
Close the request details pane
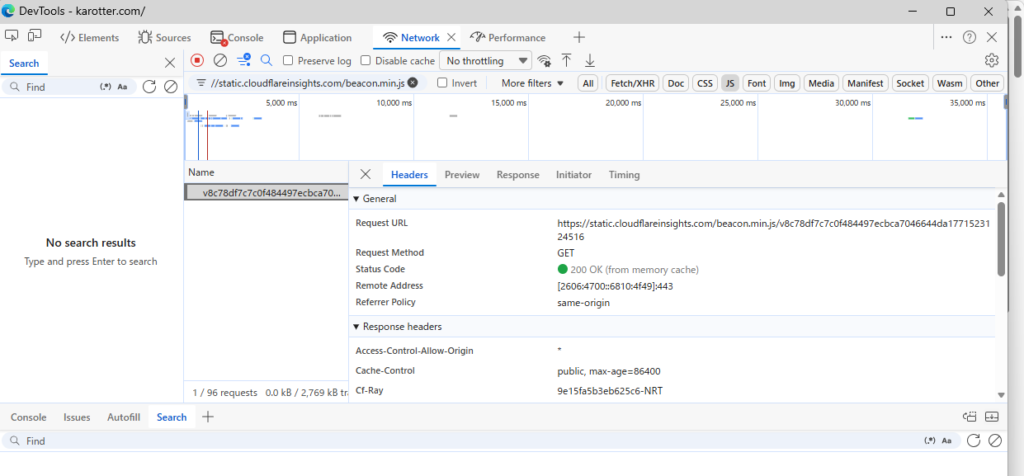coord(366,174)
